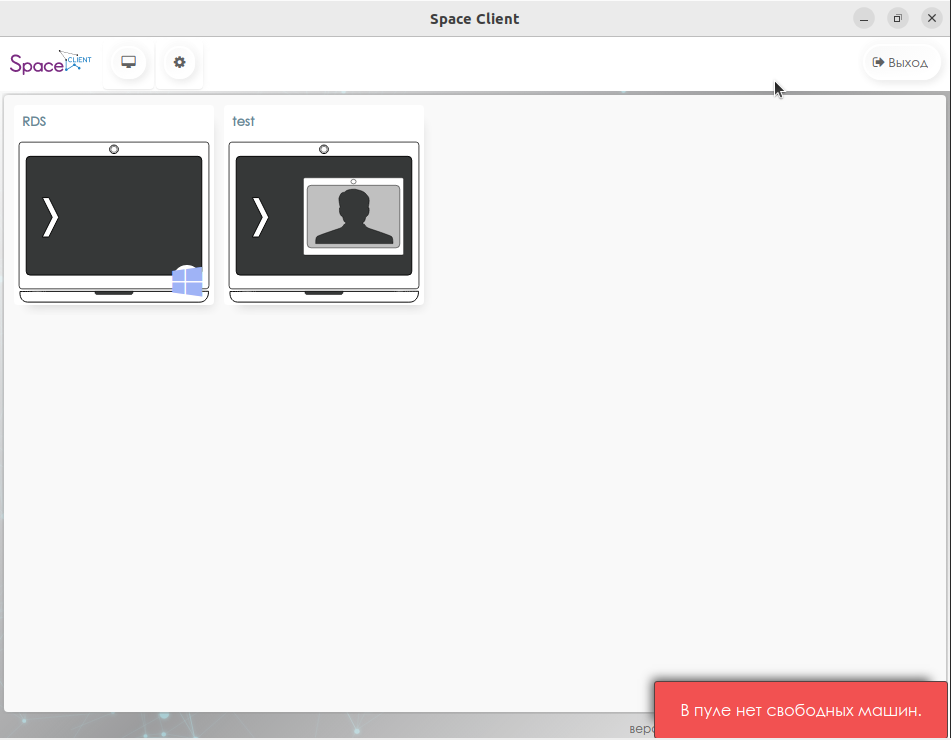Screen dimensions: 951x740
Task: Minimize the Space Client window
Action: (864, 18)
